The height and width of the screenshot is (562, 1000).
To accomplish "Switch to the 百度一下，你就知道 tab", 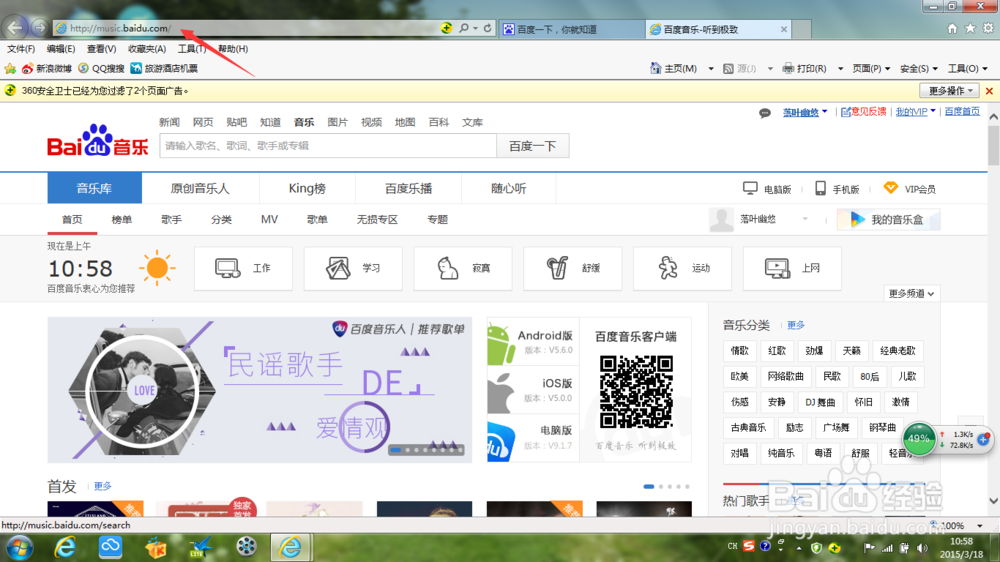I will [x=571, y=29].
